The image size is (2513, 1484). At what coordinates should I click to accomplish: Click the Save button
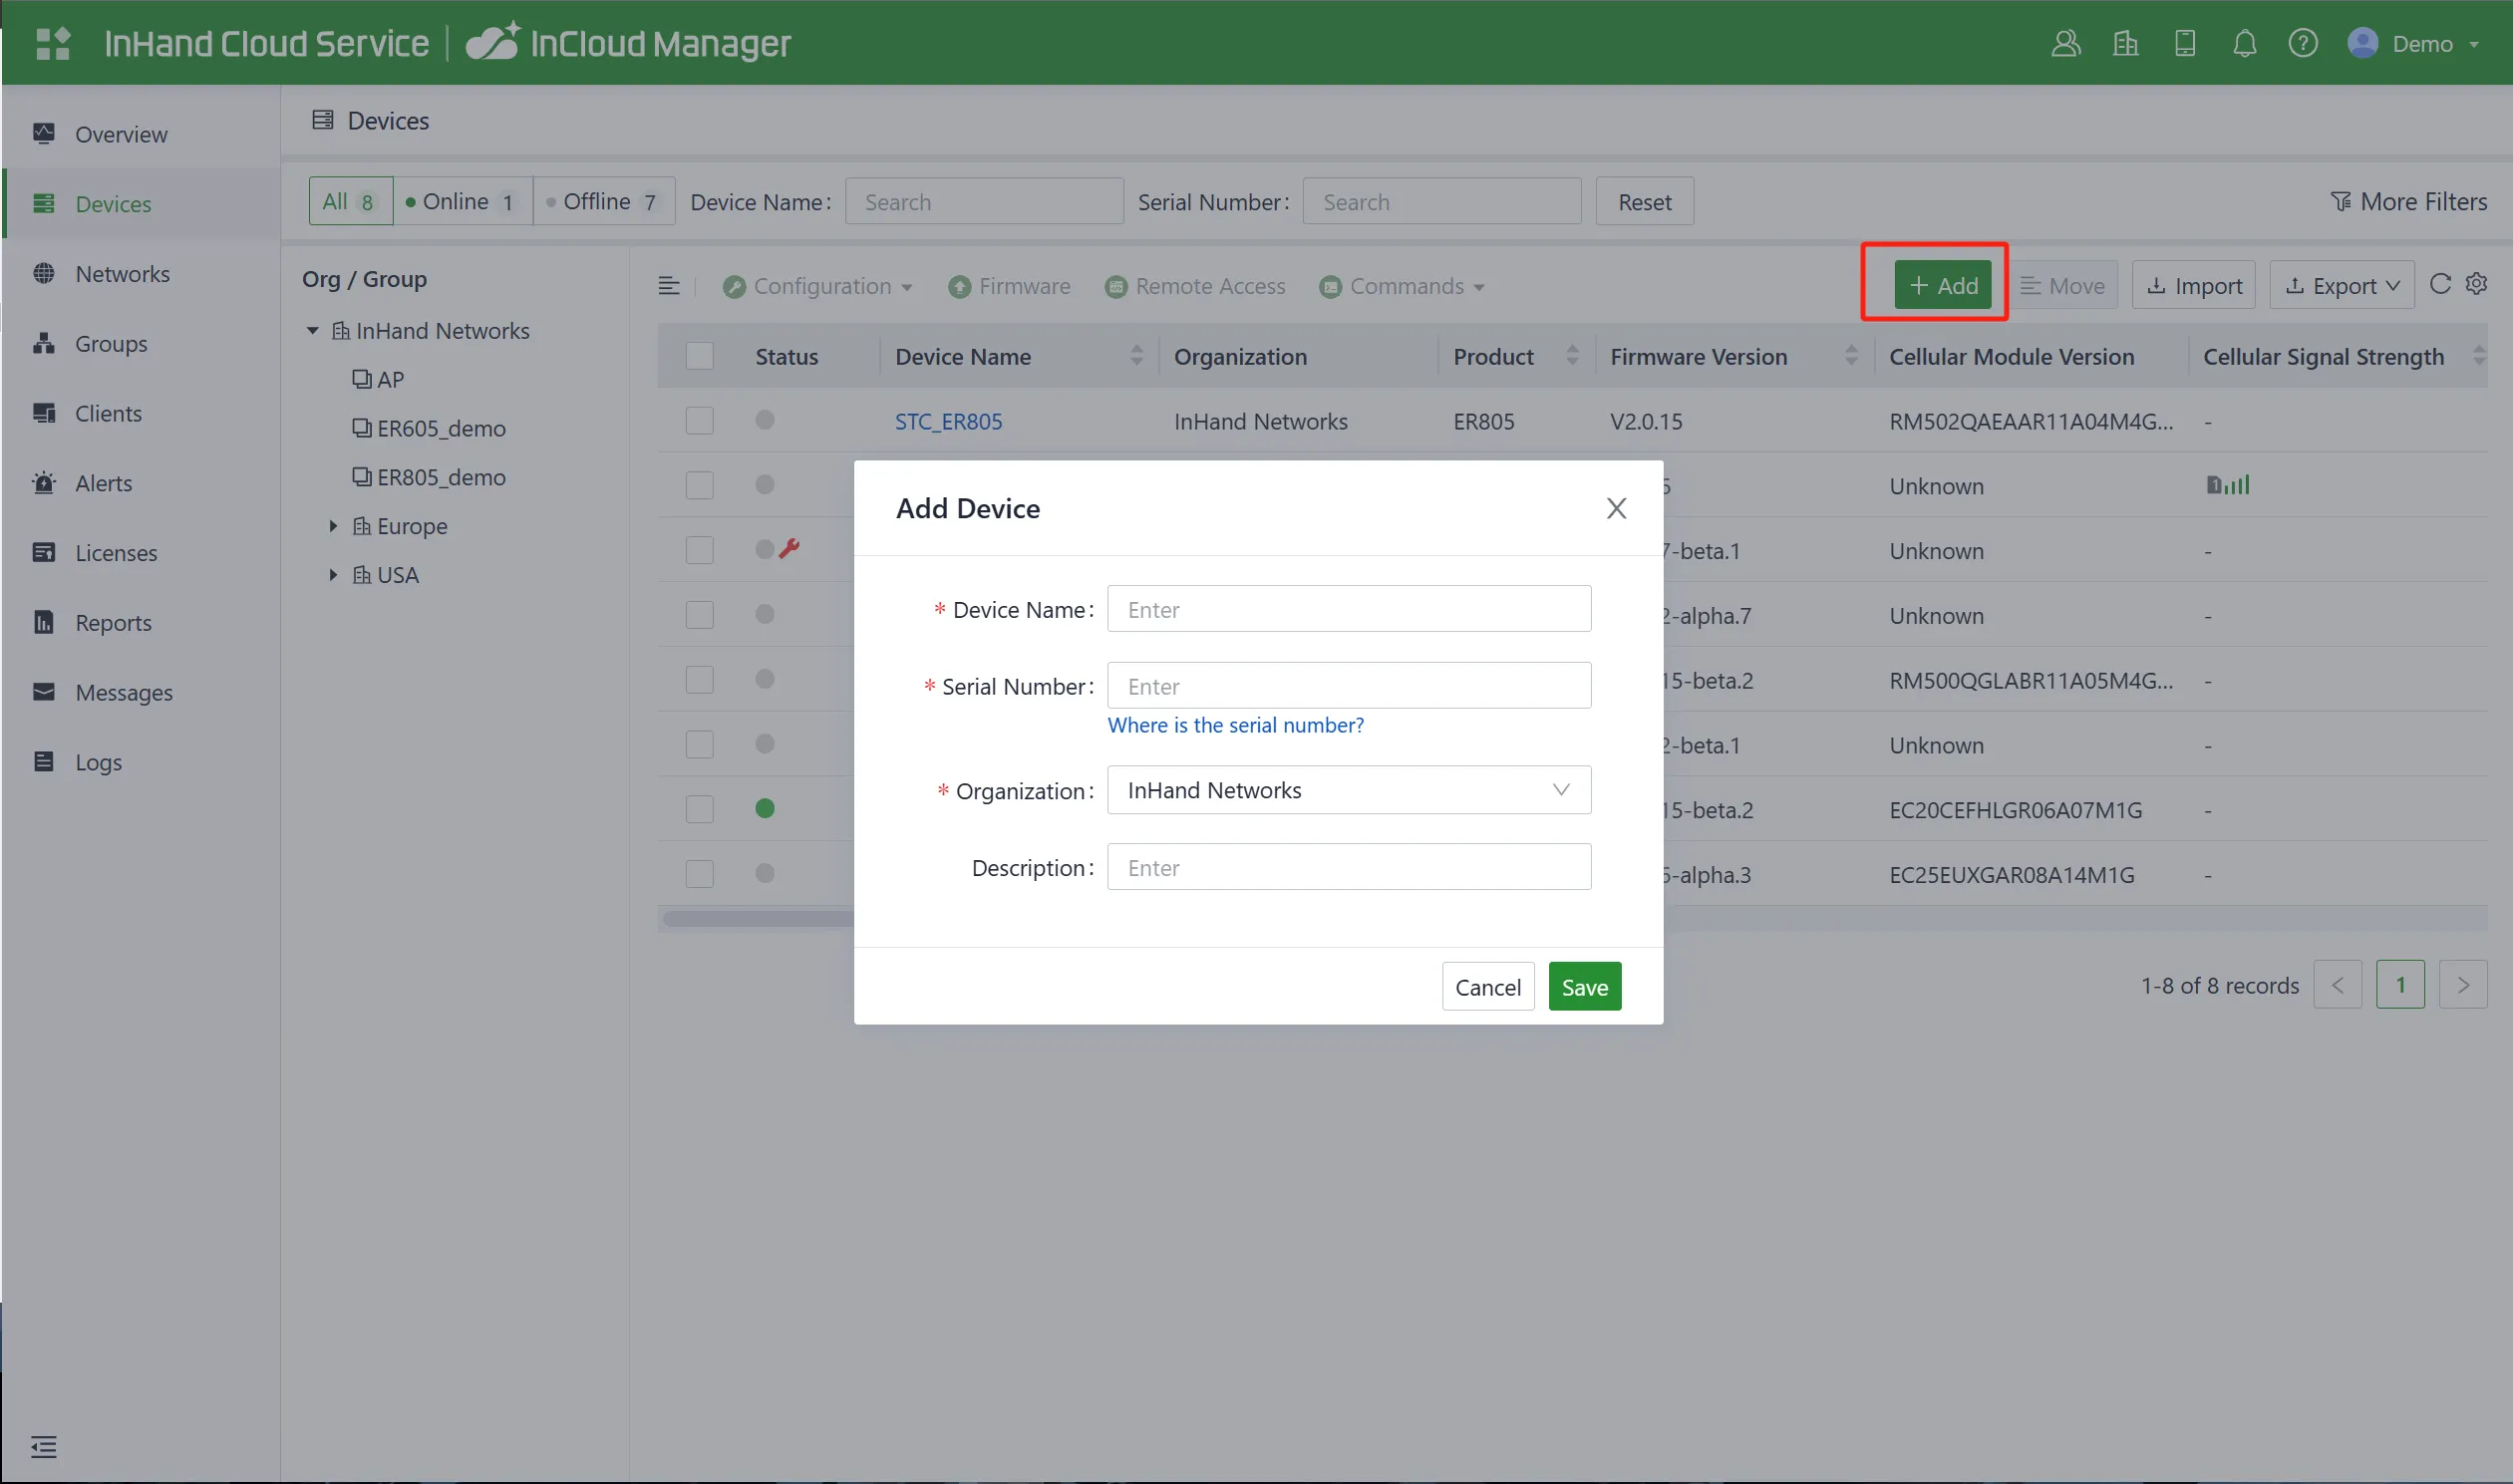point(1584,987)
